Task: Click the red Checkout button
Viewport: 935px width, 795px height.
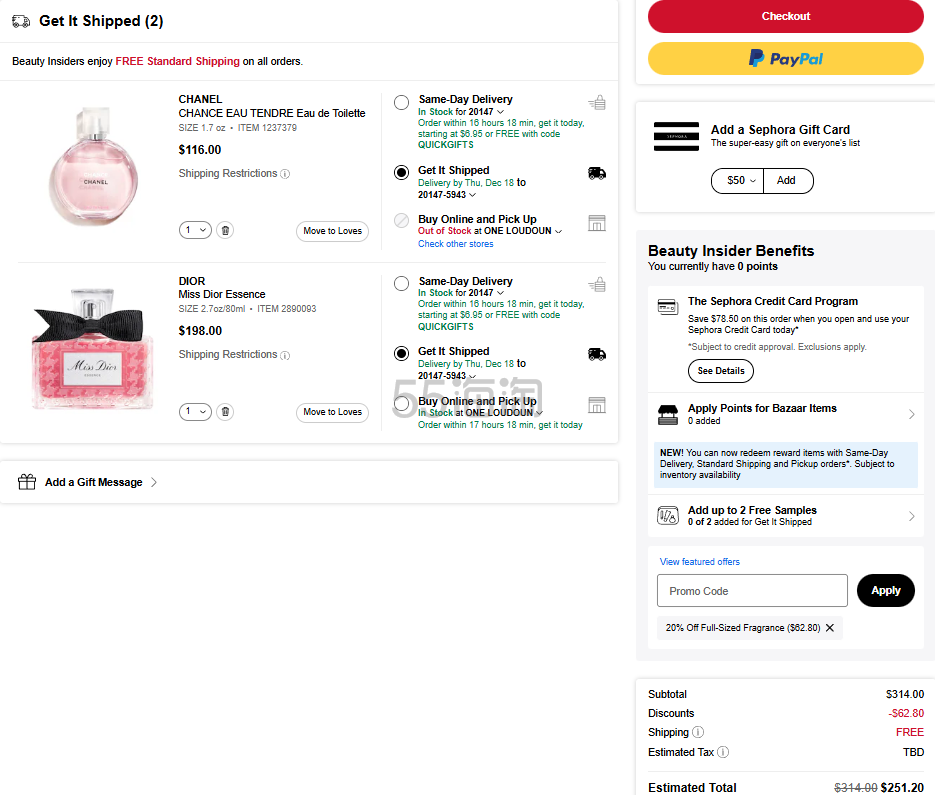Action: (x=785, y=16)
